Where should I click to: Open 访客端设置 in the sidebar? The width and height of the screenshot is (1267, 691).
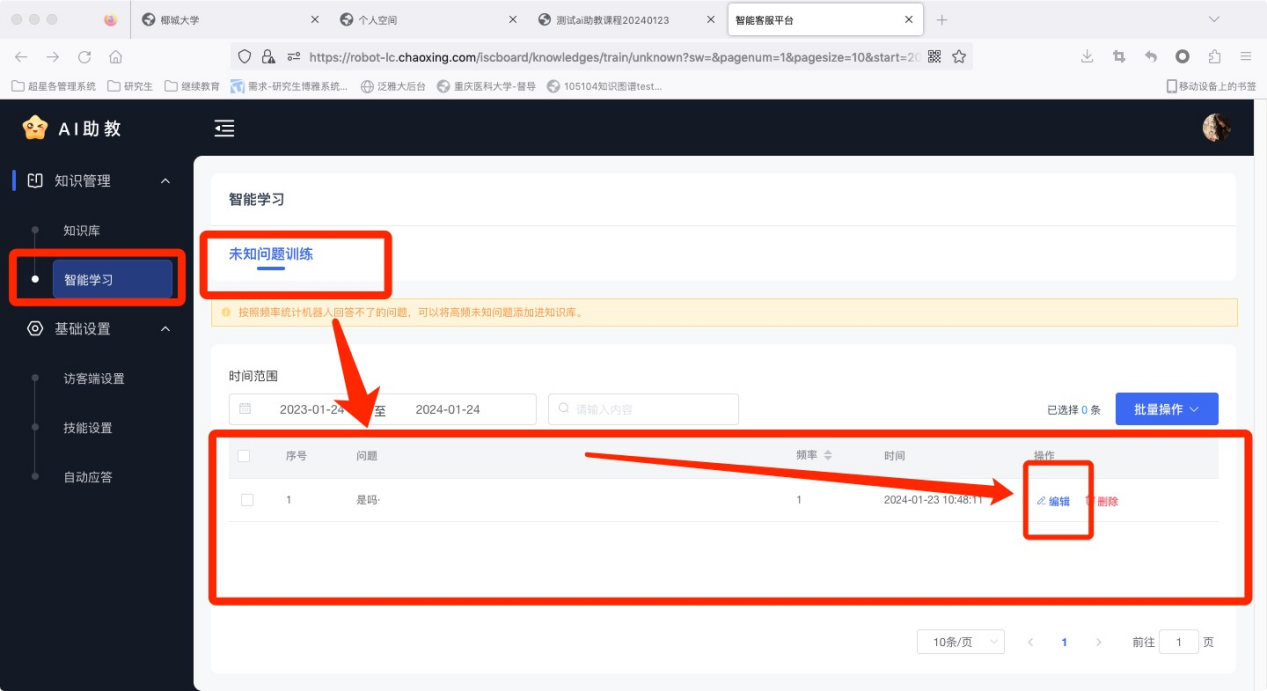[94, 379]
